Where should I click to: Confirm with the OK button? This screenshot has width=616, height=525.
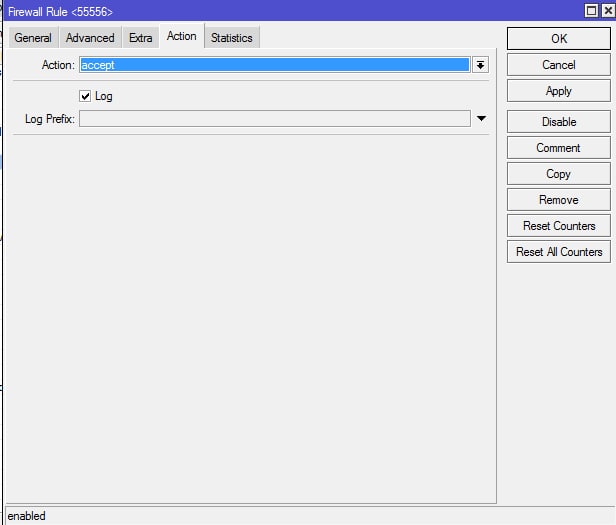[559, 39]
